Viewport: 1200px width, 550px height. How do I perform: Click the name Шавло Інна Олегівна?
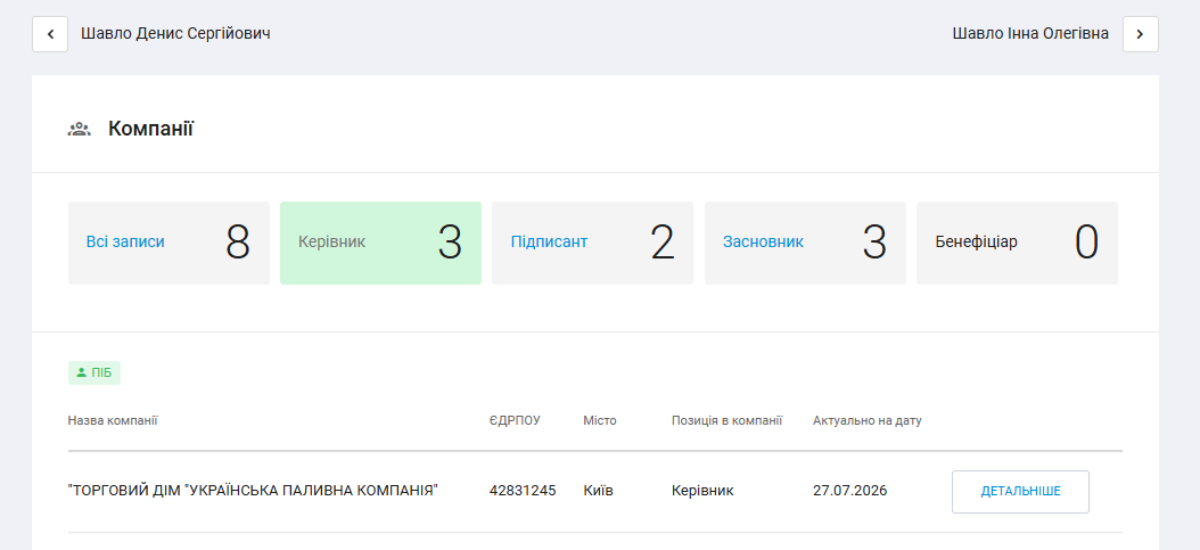(1031, 34)
